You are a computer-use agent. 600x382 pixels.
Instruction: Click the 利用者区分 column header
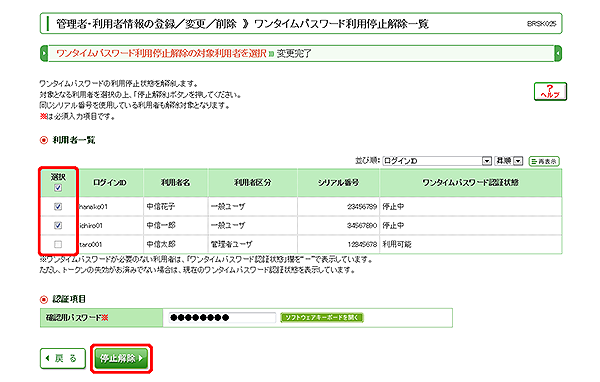tap(253, 183)
